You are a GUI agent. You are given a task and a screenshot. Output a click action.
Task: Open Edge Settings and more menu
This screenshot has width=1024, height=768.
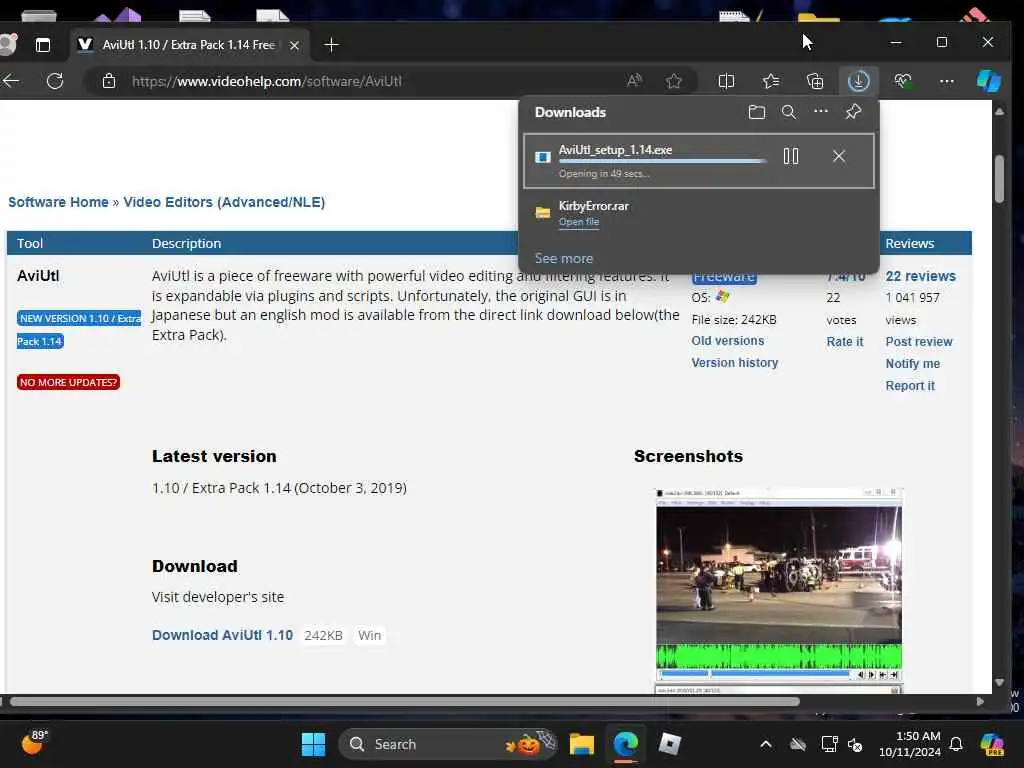[947, 81]
